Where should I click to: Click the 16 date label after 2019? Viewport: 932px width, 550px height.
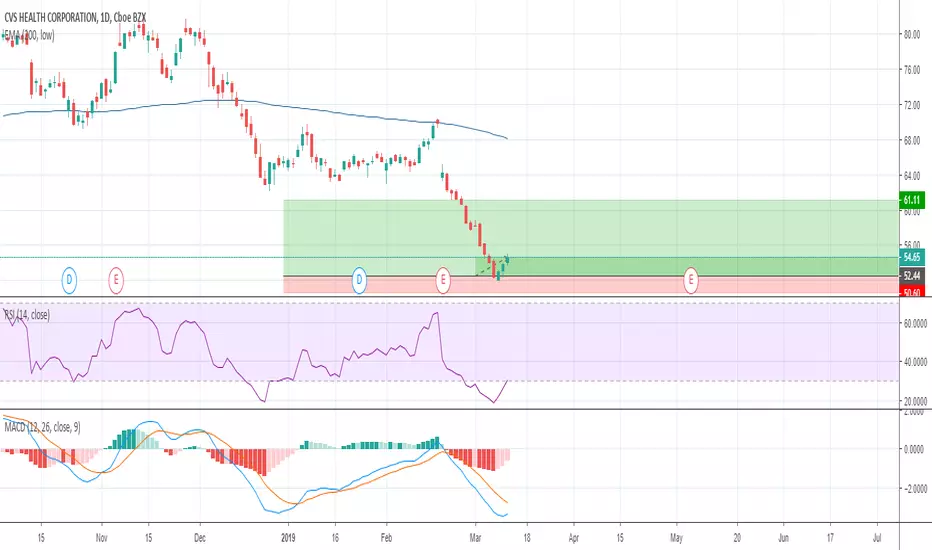pyautogui.click(x=335, y=538)
